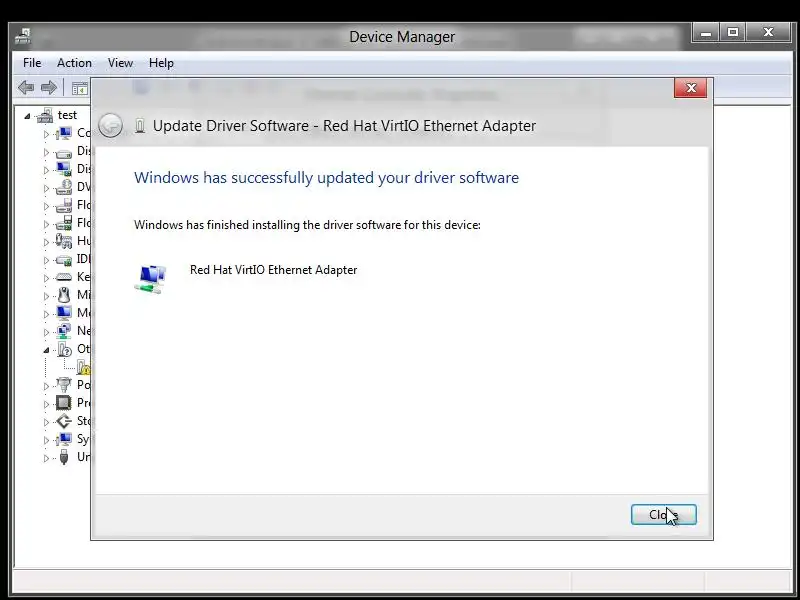Click the System devices category icon

(64, 439)
